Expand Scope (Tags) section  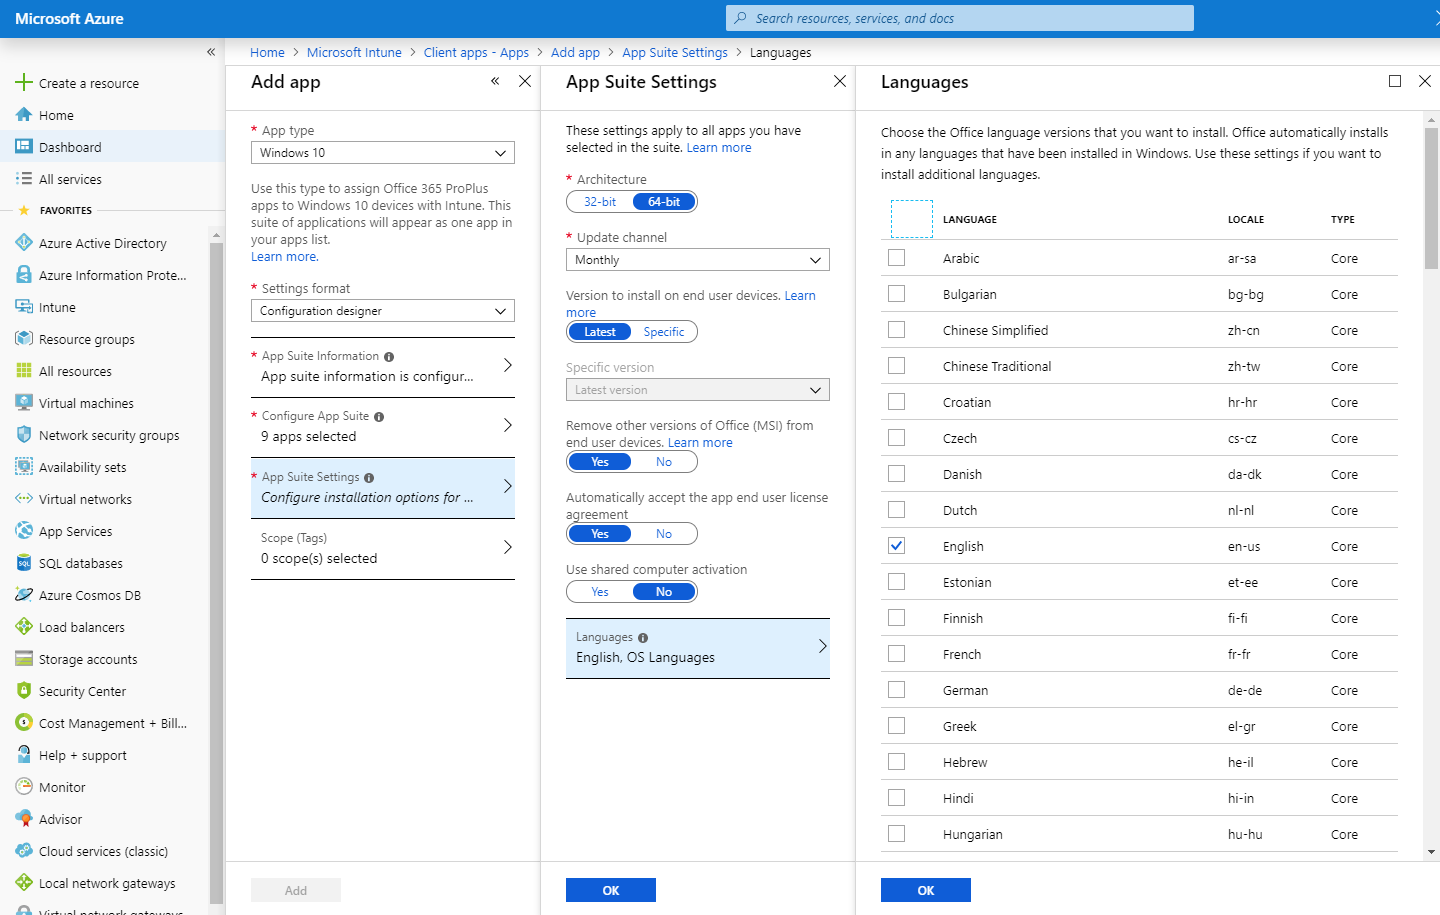(383, 549)
